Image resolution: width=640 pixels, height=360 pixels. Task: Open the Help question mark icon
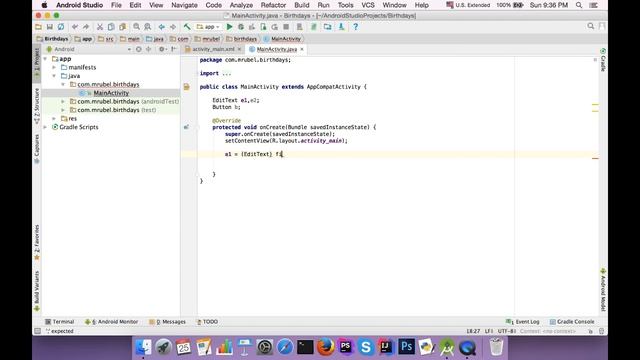coord(356,27)
